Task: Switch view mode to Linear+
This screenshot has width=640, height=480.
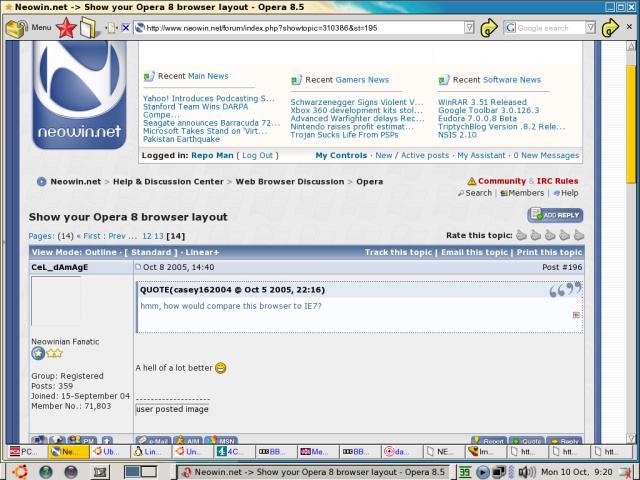Action: click(x=202, y=252)
